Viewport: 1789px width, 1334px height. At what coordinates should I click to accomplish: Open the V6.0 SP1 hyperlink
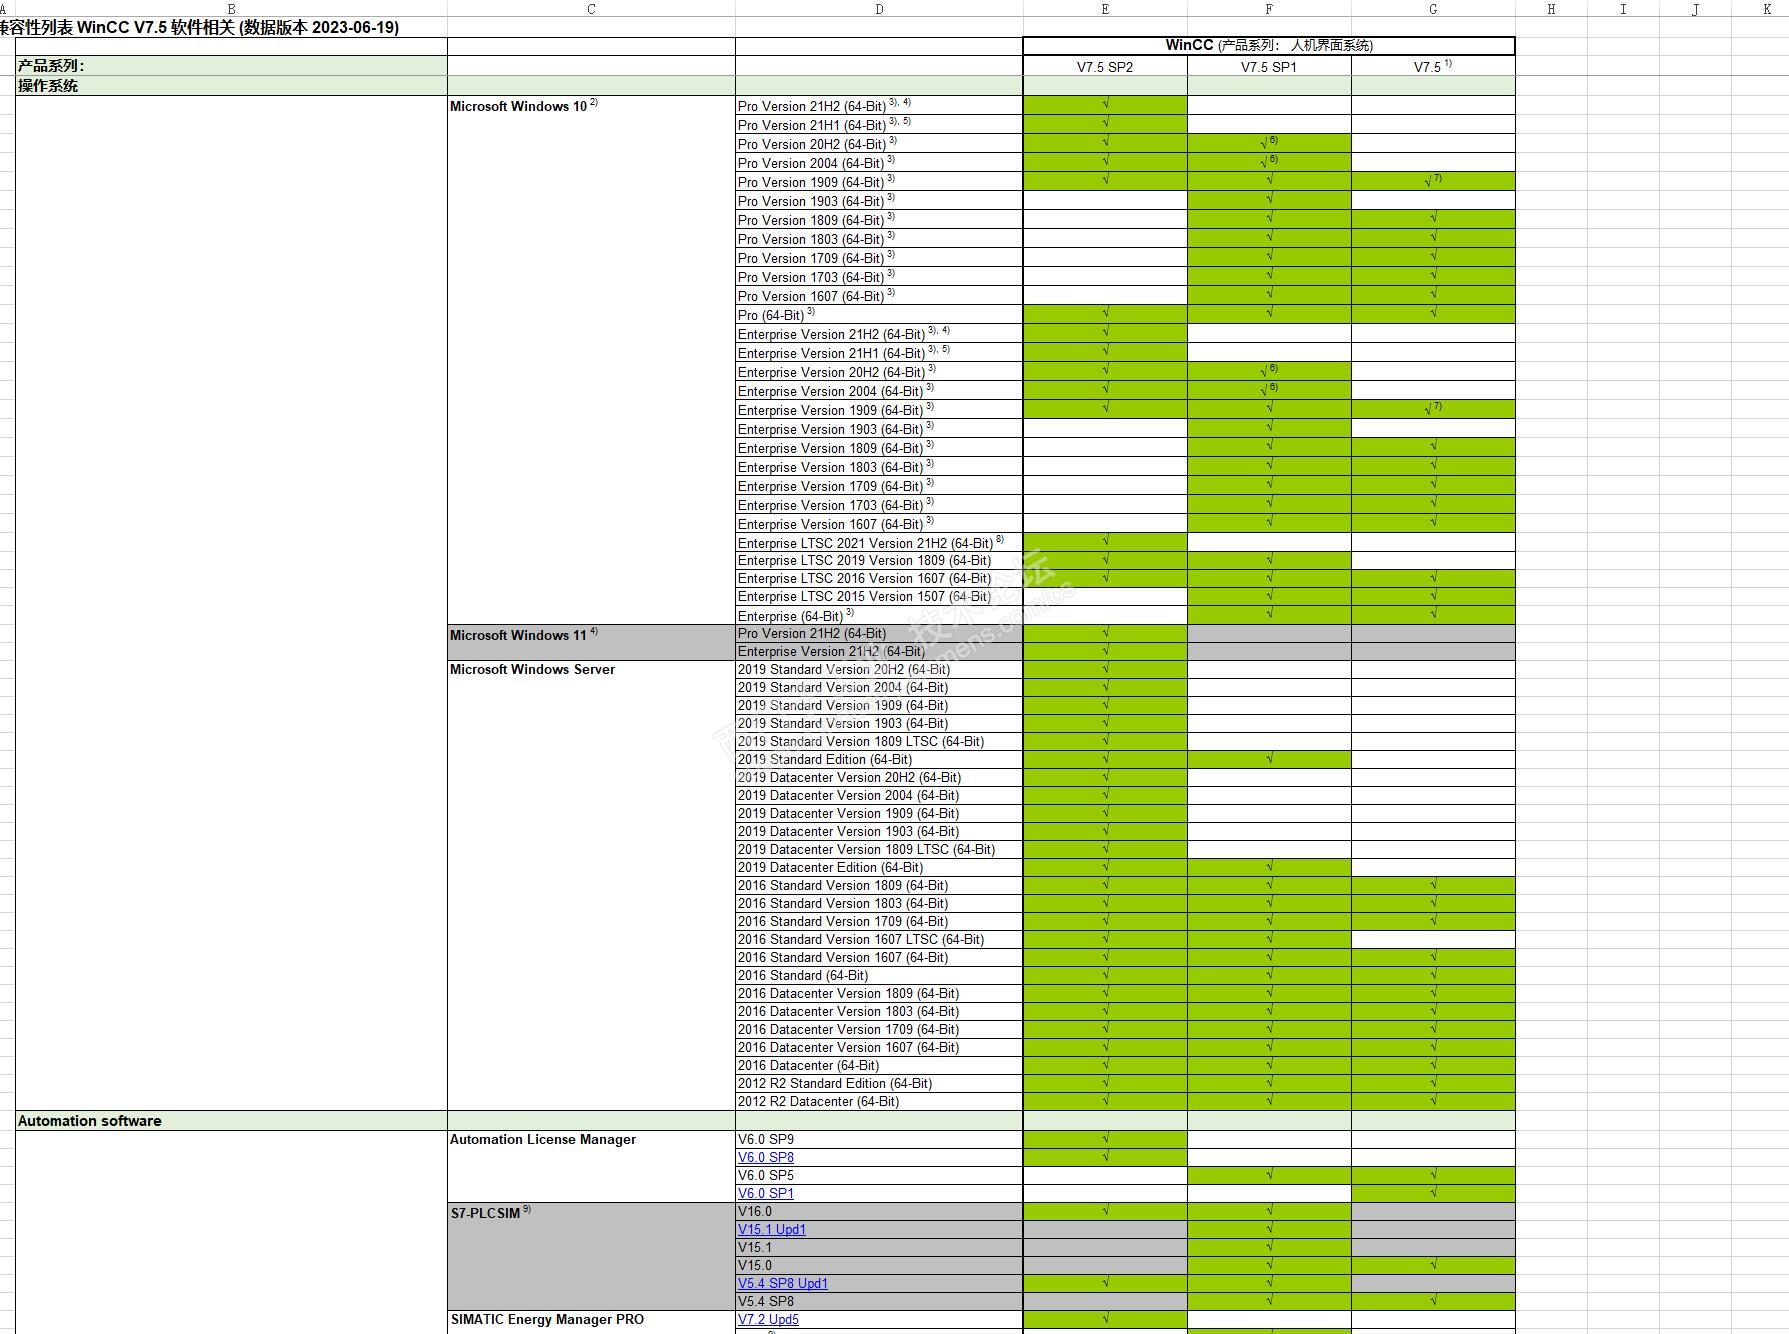coord(766,1193)
